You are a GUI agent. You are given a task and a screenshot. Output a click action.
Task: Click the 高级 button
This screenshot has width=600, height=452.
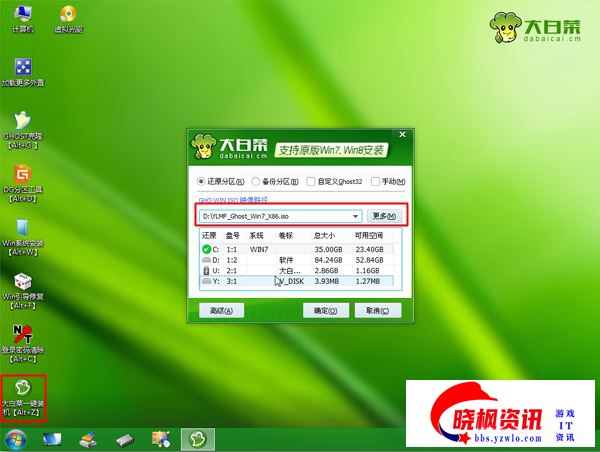221,311
